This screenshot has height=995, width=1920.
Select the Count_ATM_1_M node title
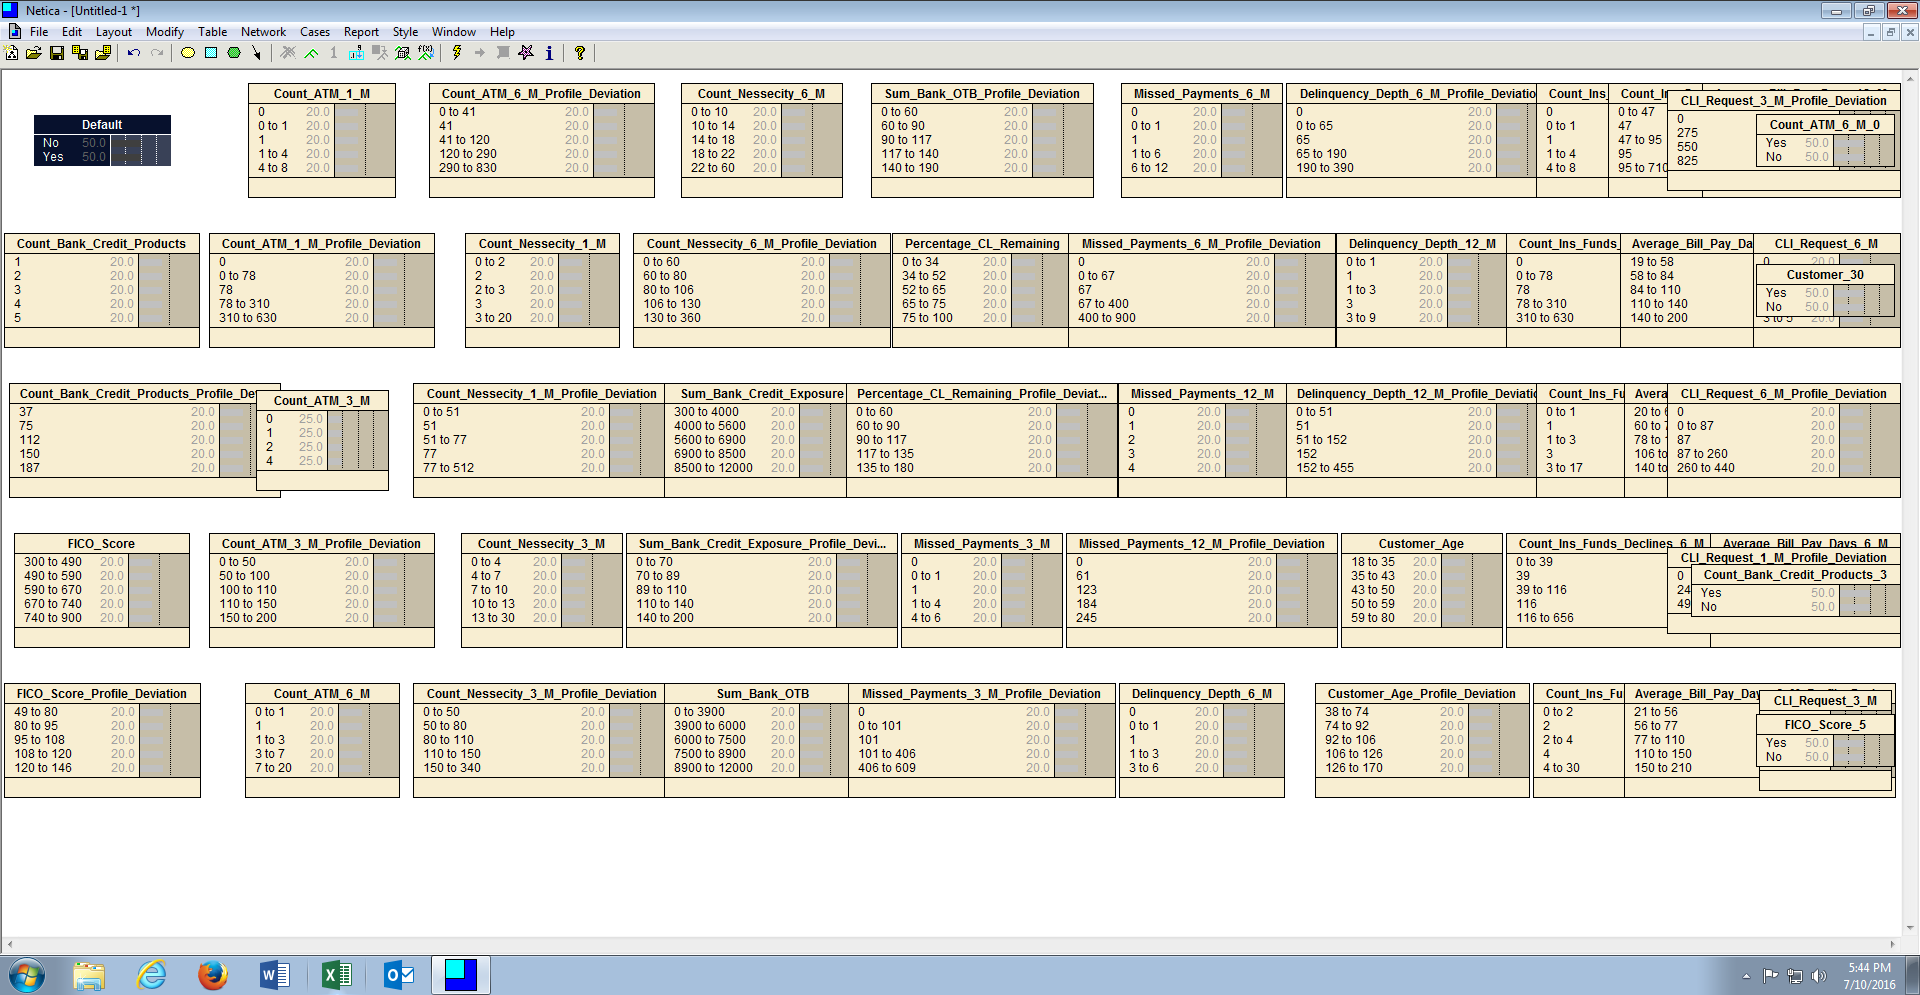(x=322, y=94)
